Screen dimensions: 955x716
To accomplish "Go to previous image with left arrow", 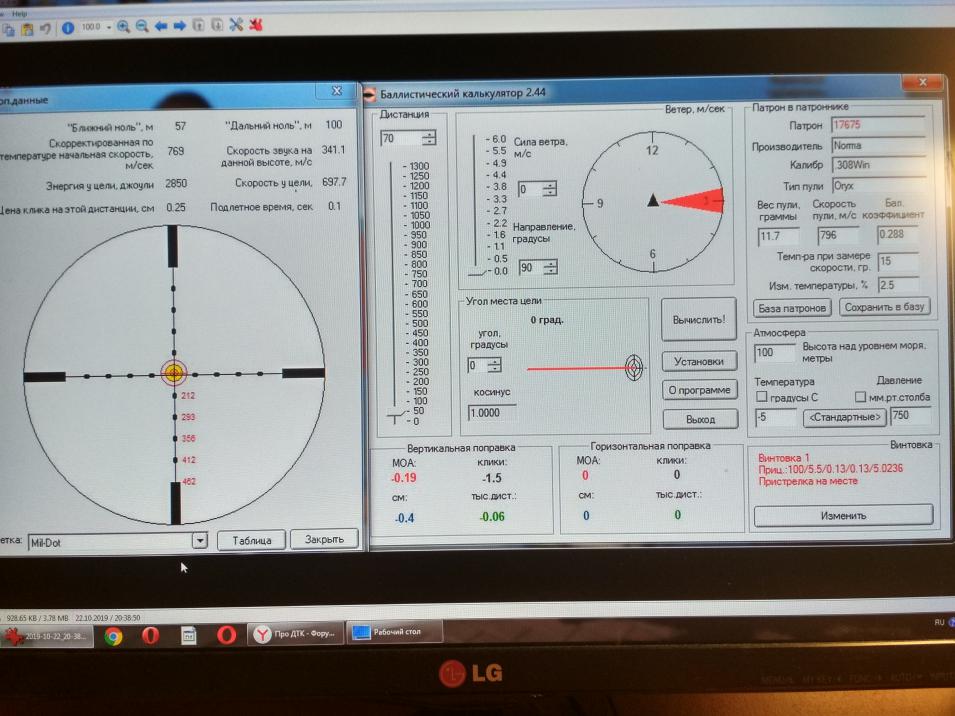I will (161, 27).
